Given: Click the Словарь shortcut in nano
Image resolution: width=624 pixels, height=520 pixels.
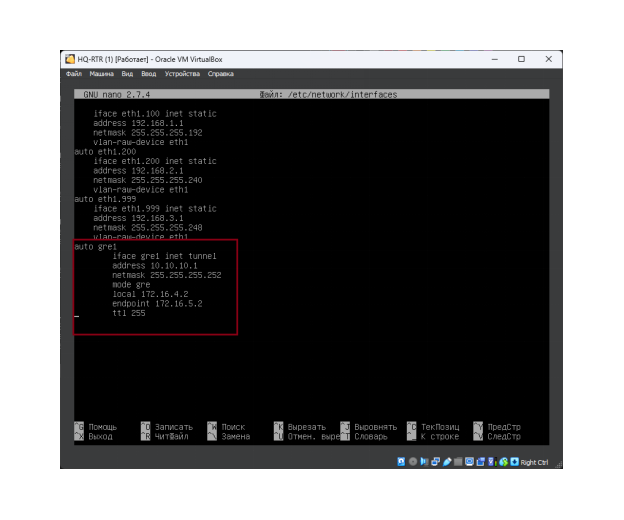Looking at the screenshot, I should tap(371, 436).
